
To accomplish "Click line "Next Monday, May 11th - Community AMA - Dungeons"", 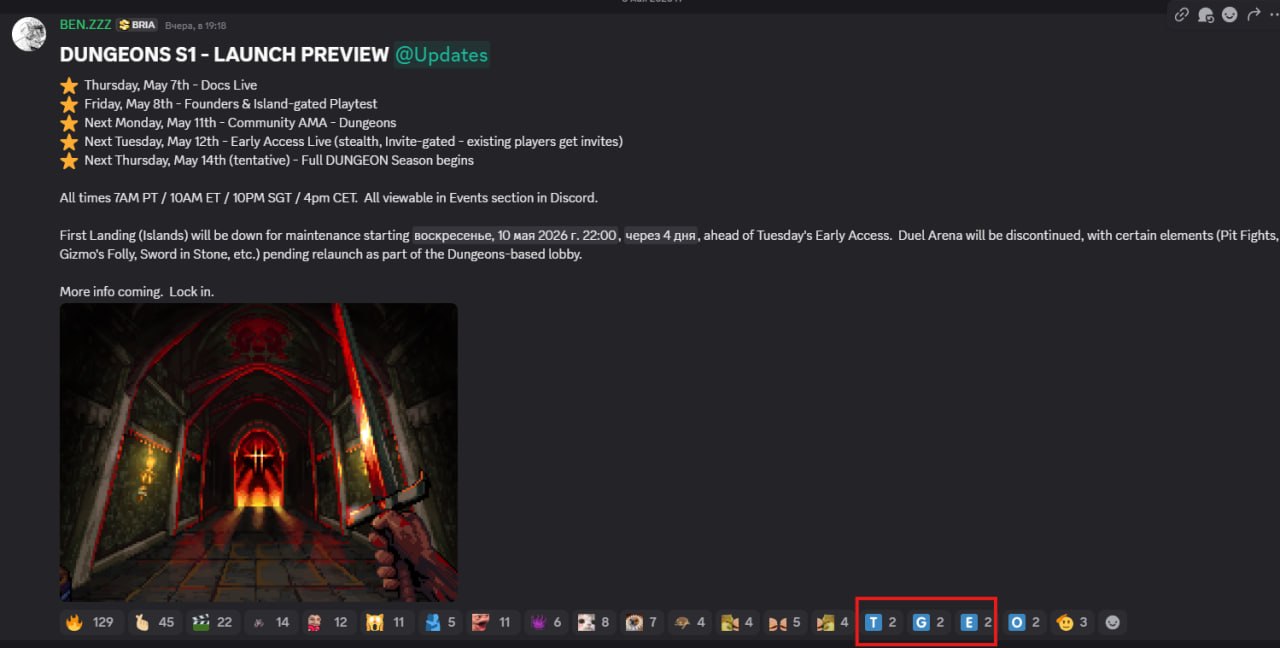I will pos(240,123).
